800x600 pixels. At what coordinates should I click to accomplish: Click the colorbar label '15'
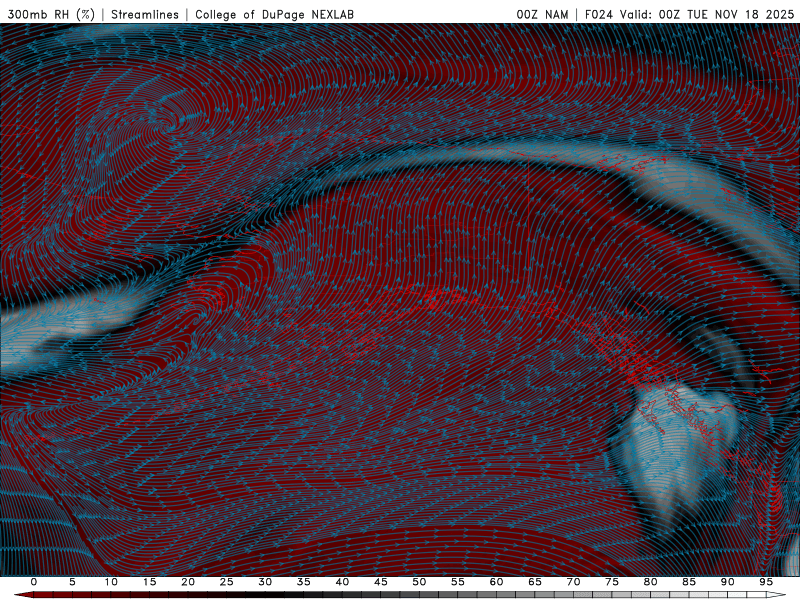point(149,582)
